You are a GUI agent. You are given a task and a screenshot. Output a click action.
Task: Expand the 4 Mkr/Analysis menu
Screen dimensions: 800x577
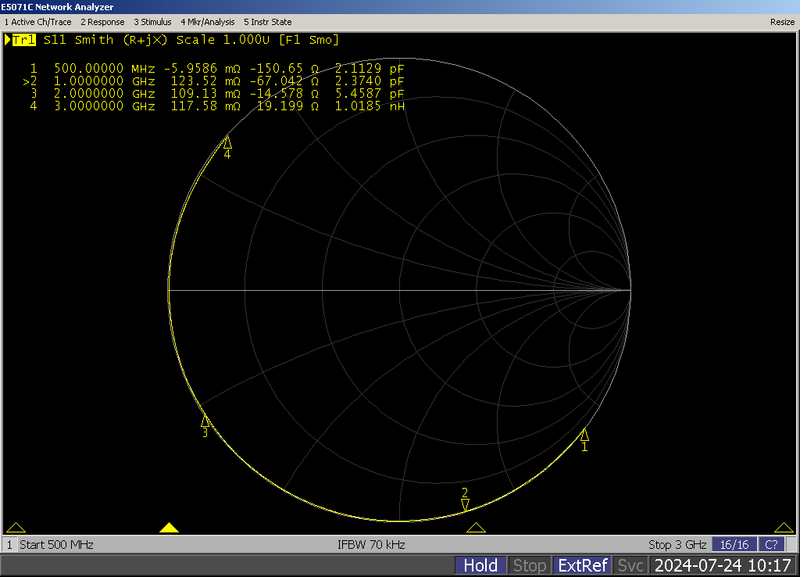(x=210, y=21)
